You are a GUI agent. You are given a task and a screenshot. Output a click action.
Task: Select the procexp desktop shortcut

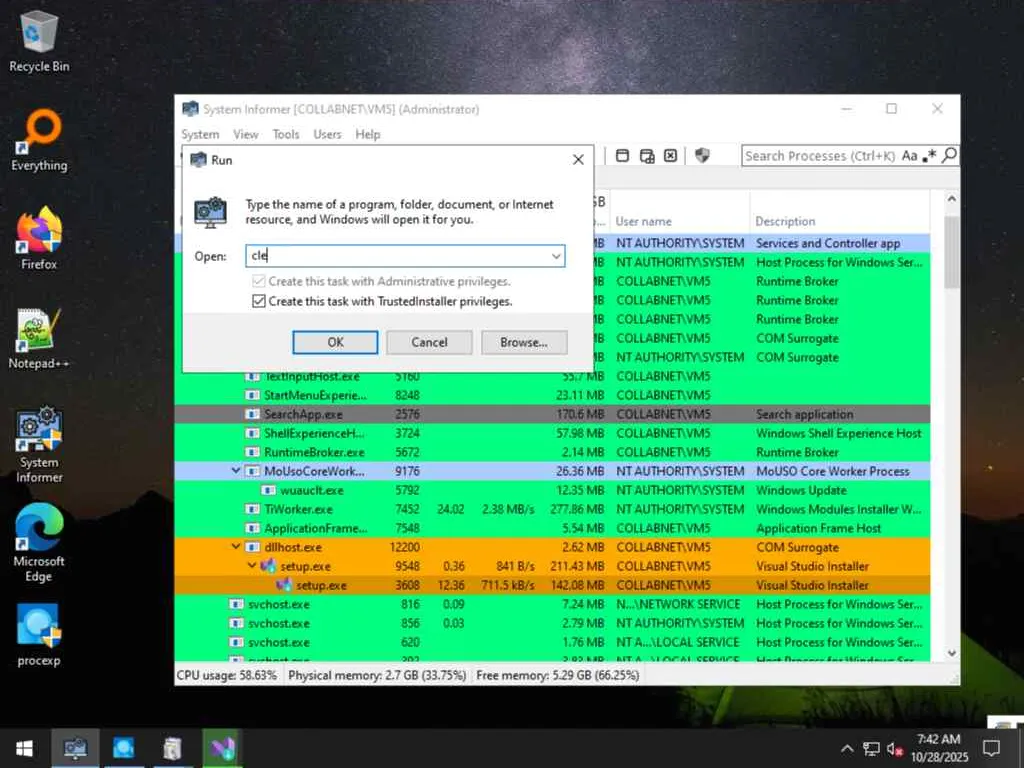point(39,635)
